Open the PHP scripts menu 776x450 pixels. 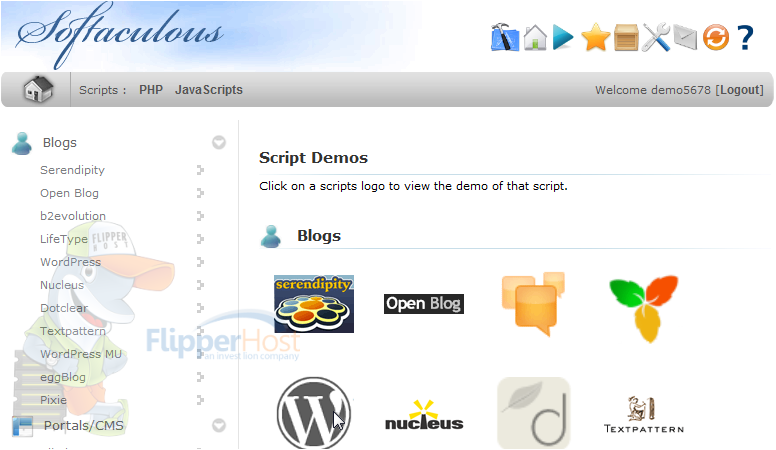[x=151, y=90]
